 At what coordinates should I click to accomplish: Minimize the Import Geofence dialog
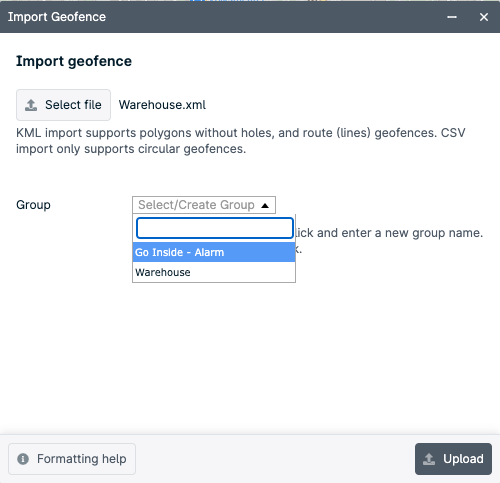click(452, 17)
